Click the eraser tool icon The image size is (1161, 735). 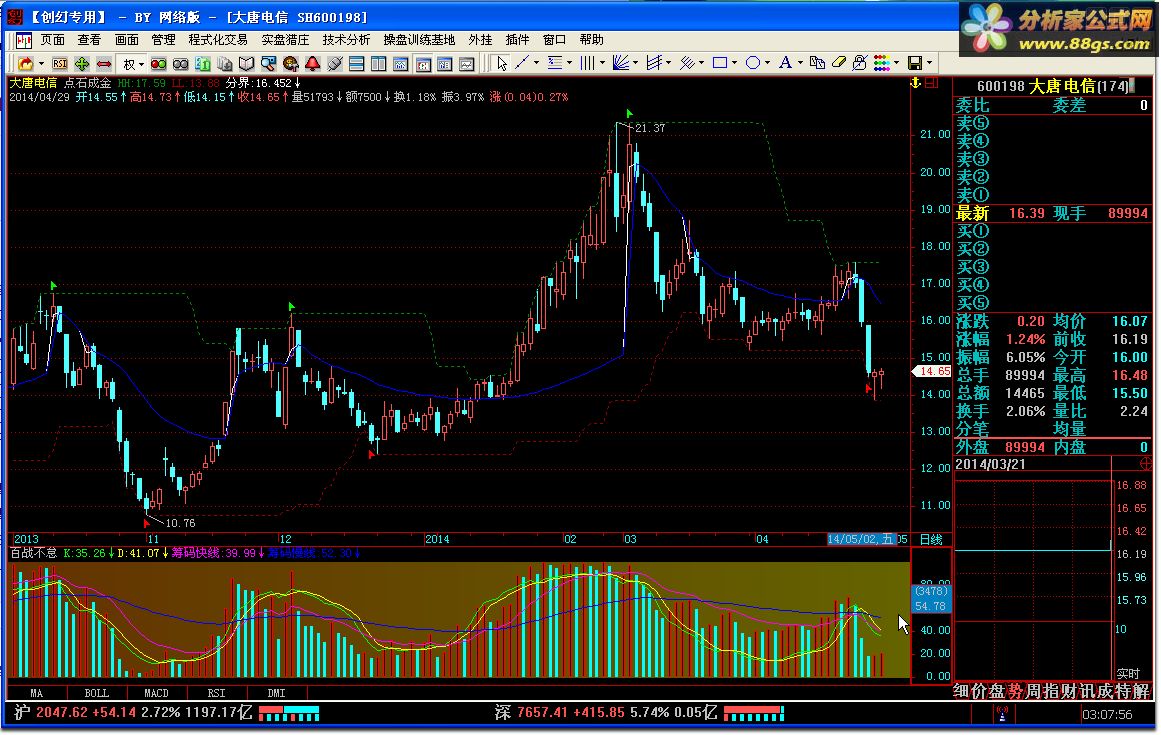(838, 62)
